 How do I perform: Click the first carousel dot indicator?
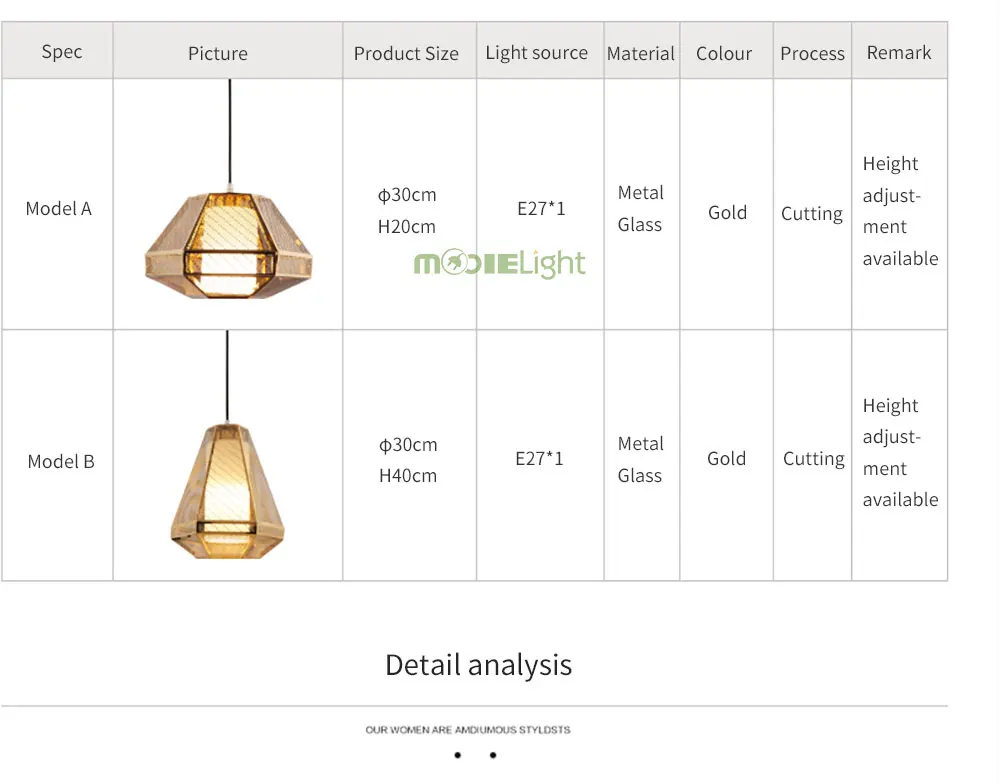coord(457,755)
